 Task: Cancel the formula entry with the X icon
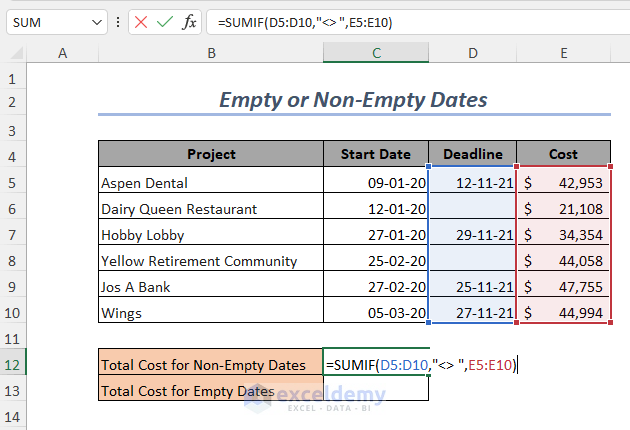[141, 22]
